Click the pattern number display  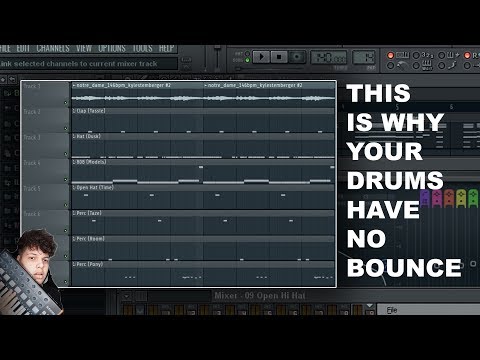(x=364, y=58)
